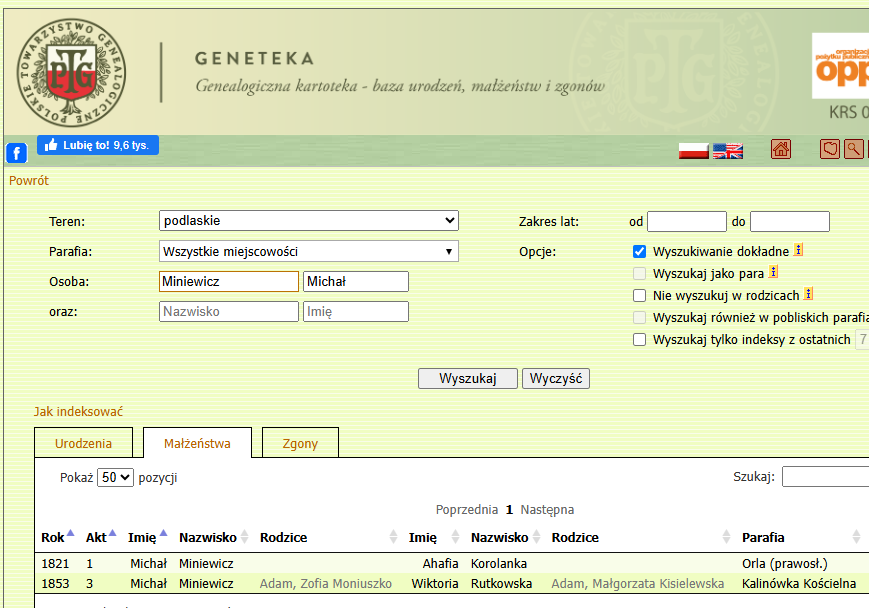
Task: Open info icon beside Nie wyszukuj w rodzicach
Action: click(x=809, y=294)
